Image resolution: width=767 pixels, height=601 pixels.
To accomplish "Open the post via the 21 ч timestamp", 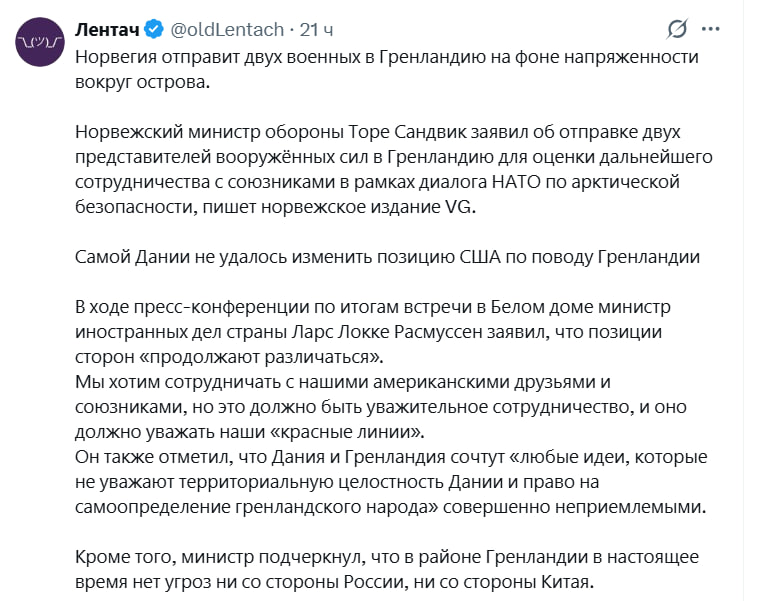I will [316, 28].
